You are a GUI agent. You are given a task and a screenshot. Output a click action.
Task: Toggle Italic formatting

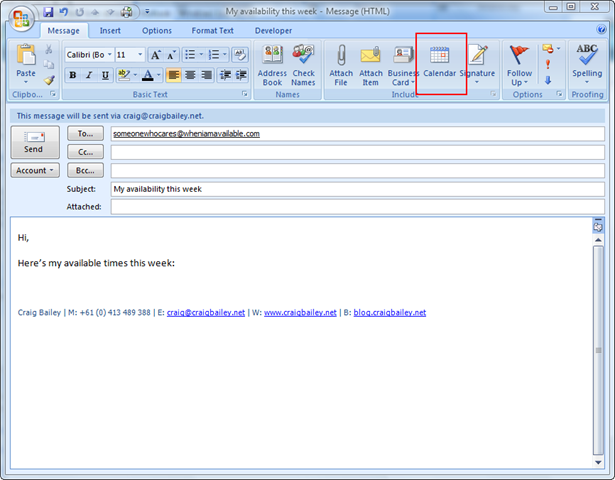[88, 75]
